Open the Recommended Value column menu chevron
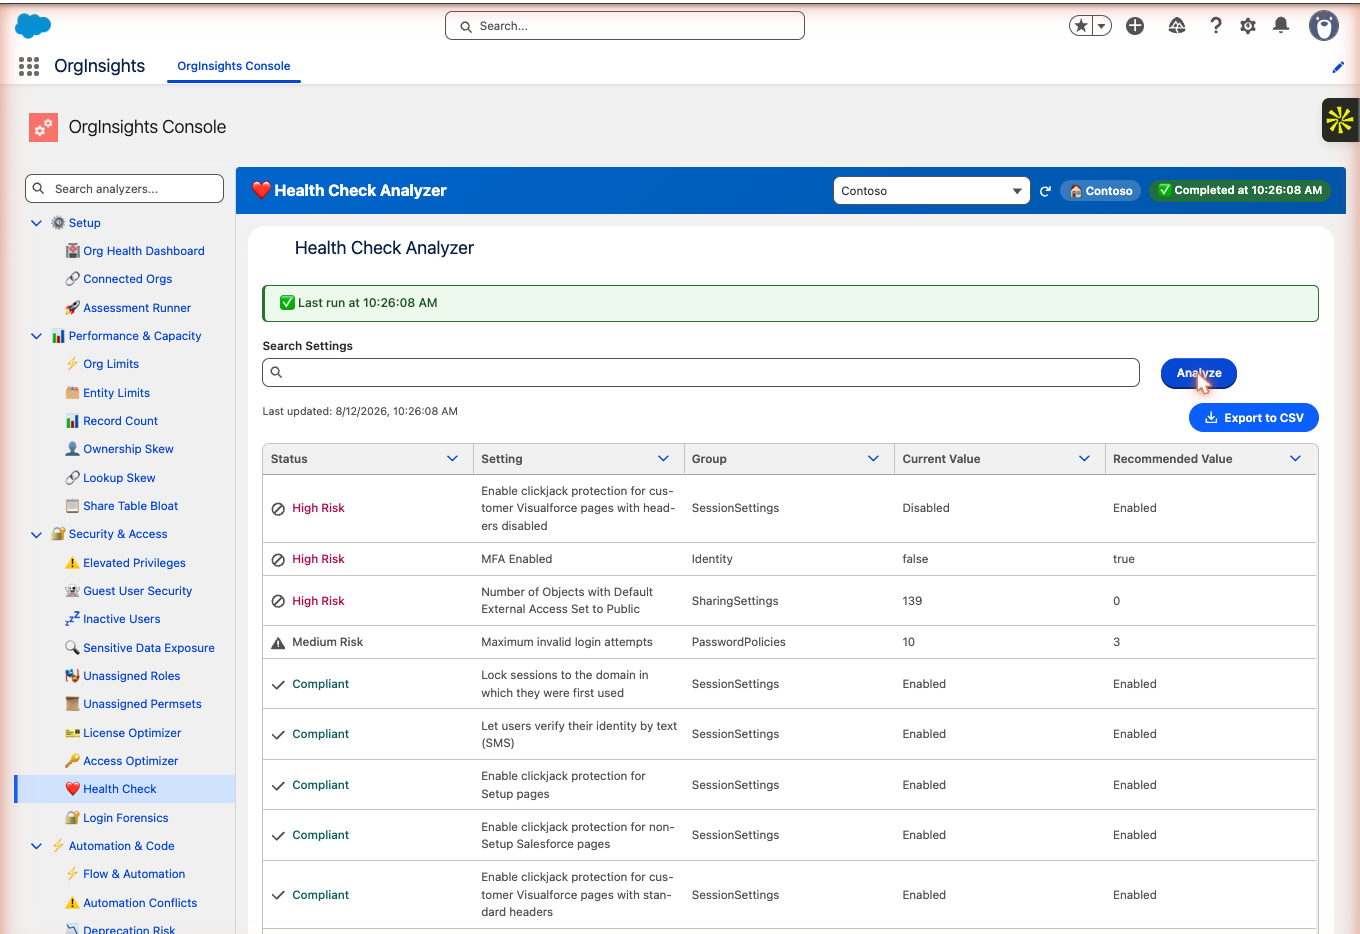Image resolution: width=1360 pixels, height=934 pixels. [x=1295, y=459]
